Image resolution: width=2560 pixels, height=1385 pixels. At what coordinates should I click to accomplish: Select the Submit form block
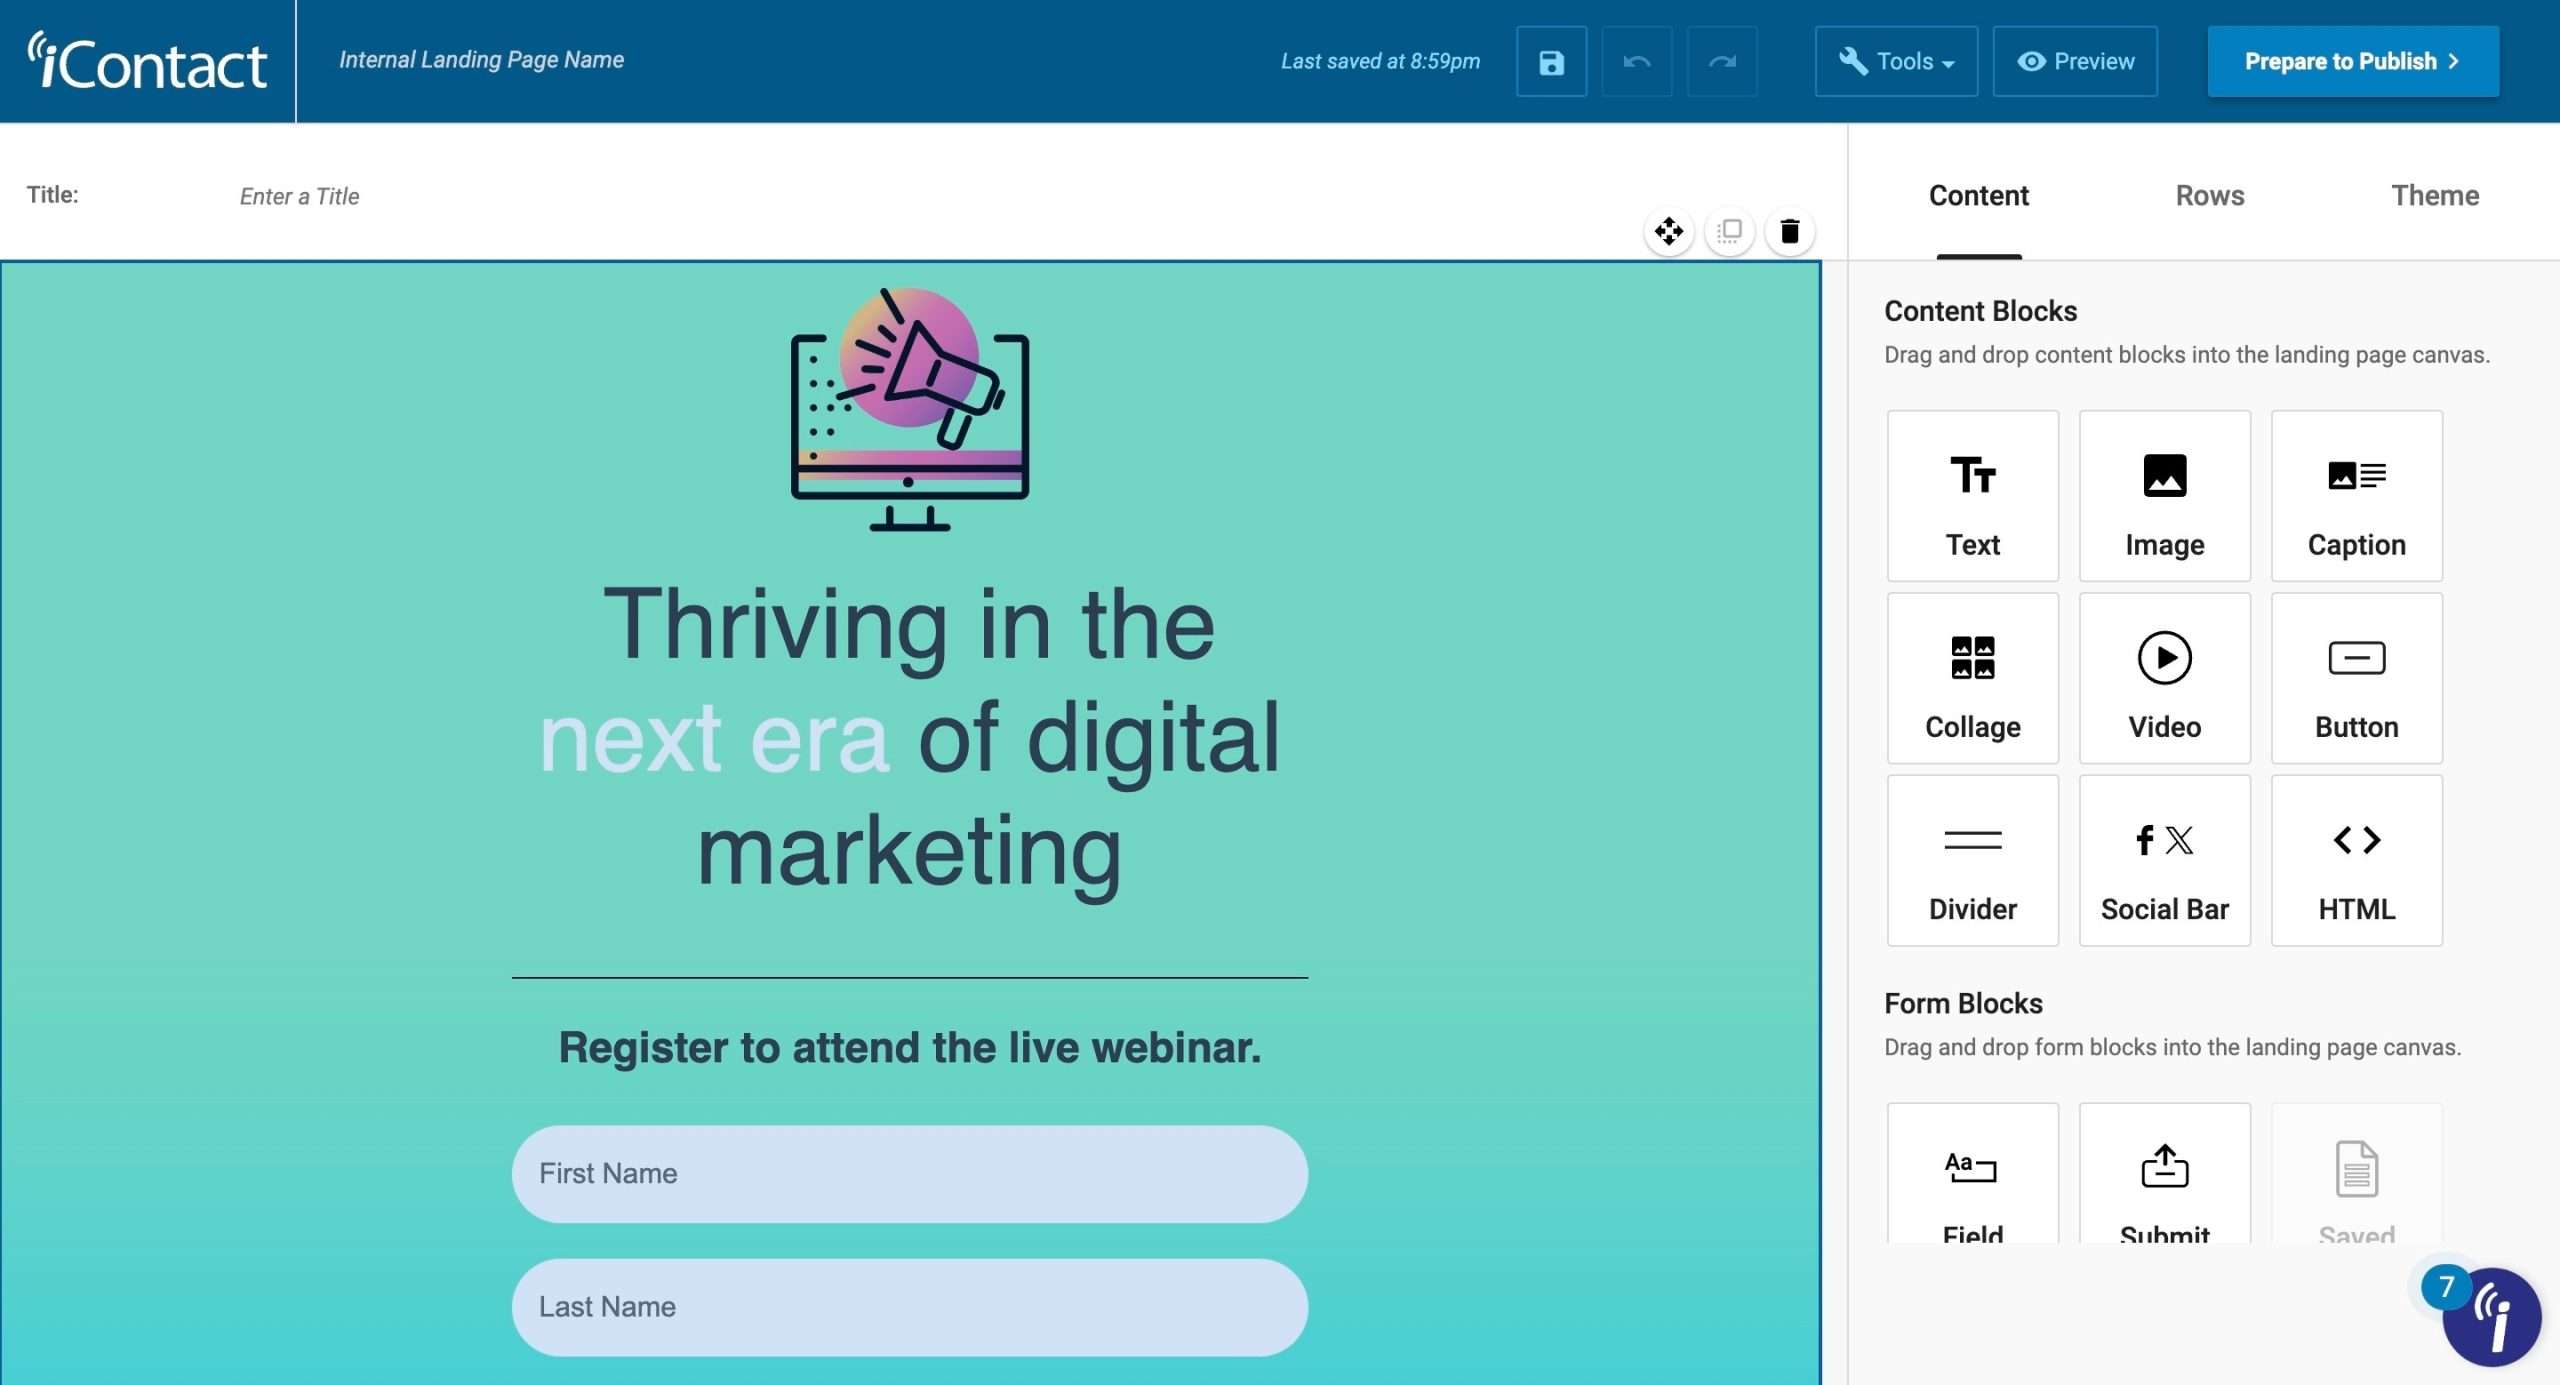tap(2164, 1174)
